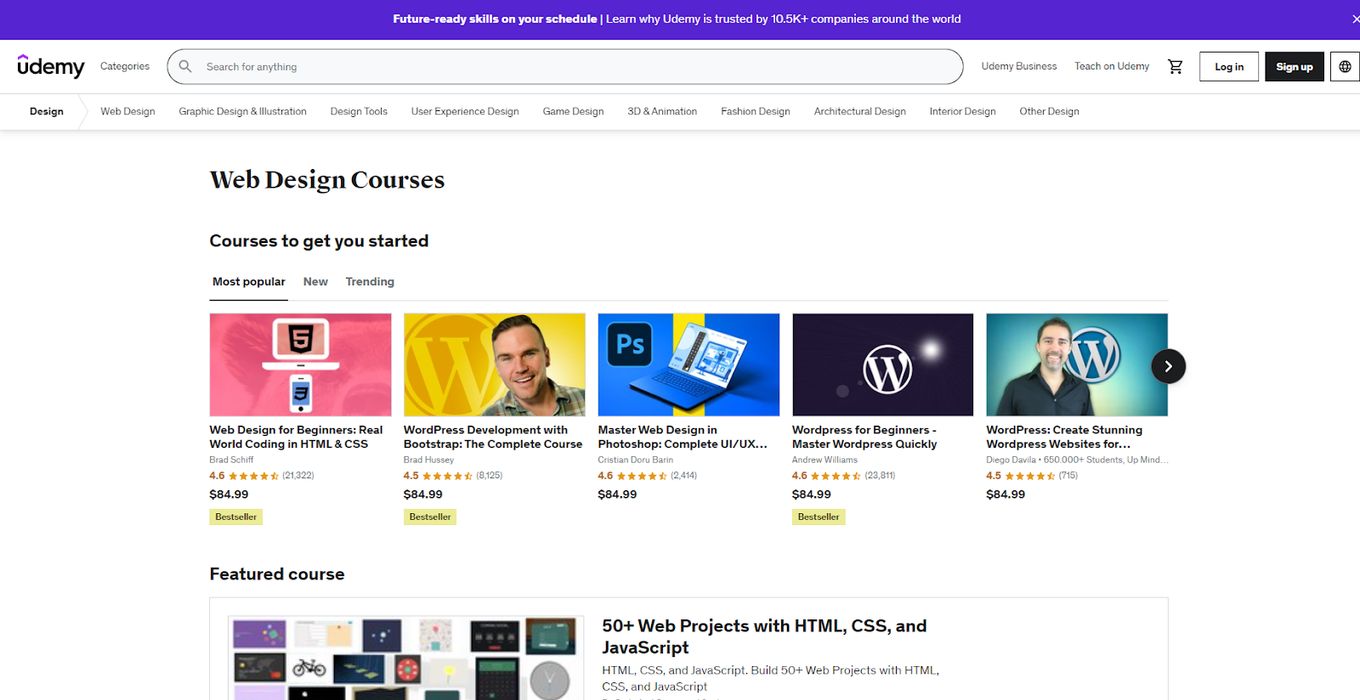Open Graphic Design & Illustration subcategory
Screen dimensions: 1360x700
click(x=243, y=112)
